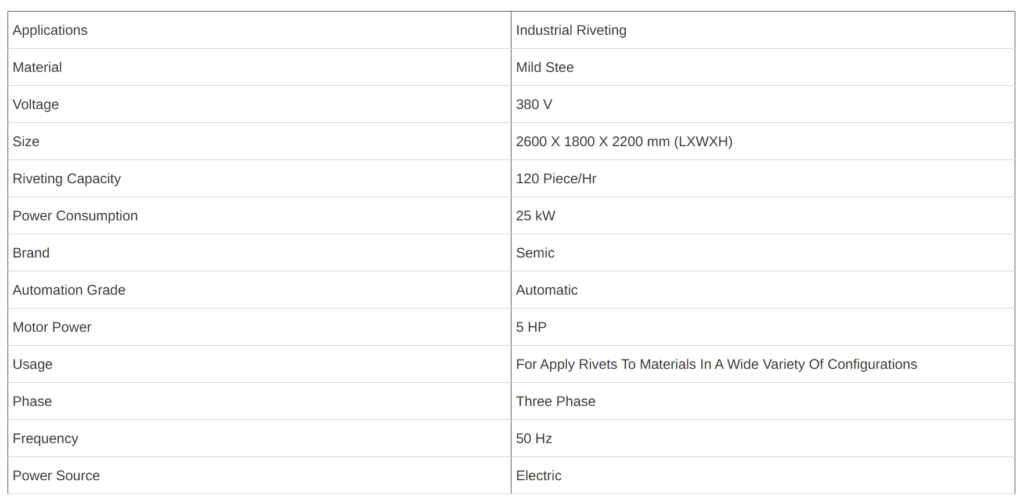Select the Industrial Riveting value
The image size is (1024, 504).
[571, 30]
